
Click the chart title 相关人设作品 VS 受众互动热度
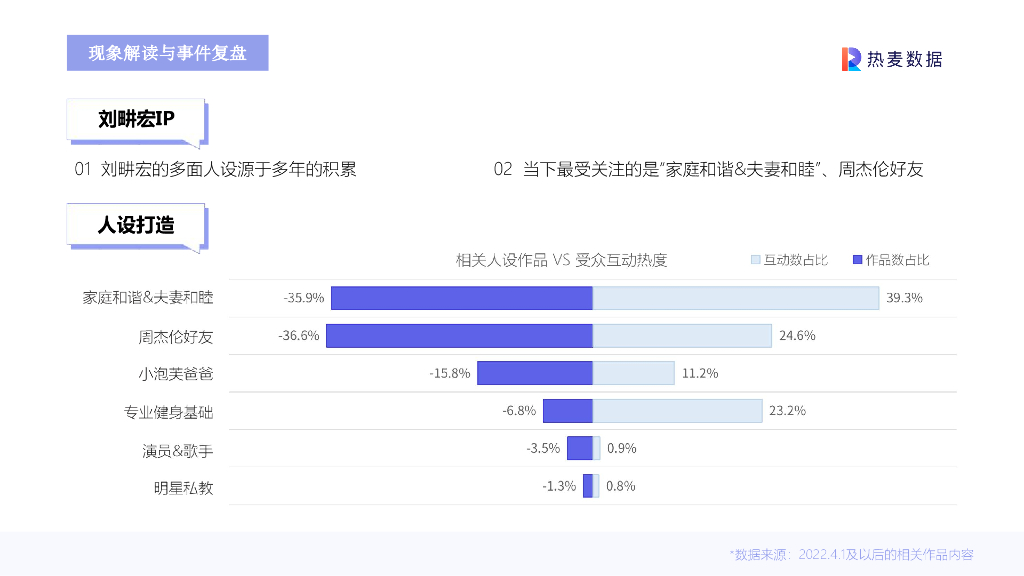[561, 260]
